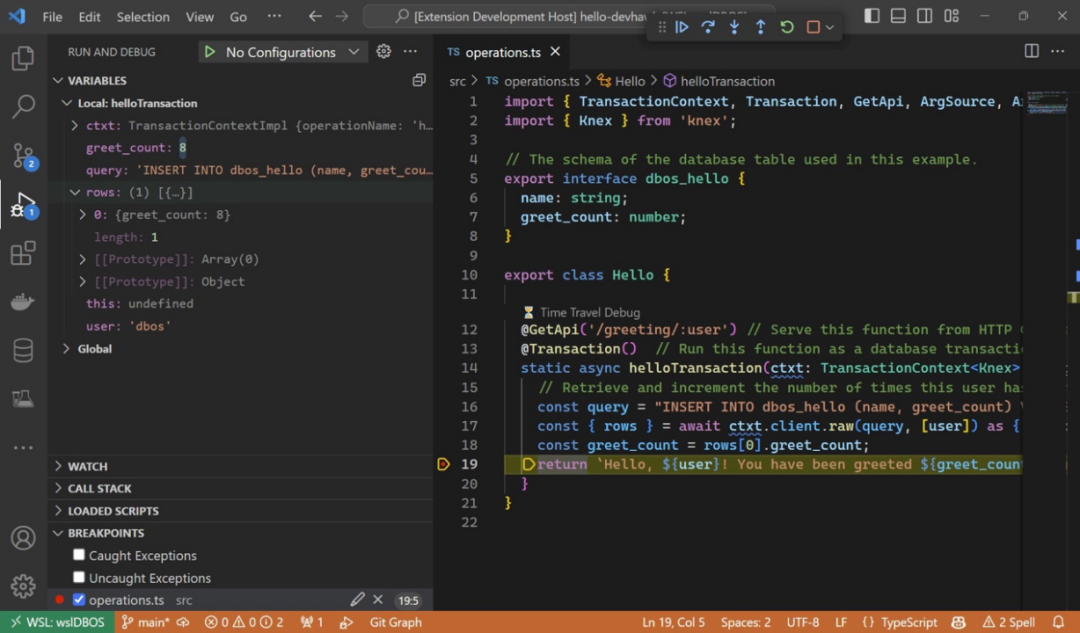Toggle the bottom panel layout button
Image resolution: width=1080 pixels, height=633 pixels.
click(x=898, y=16)
